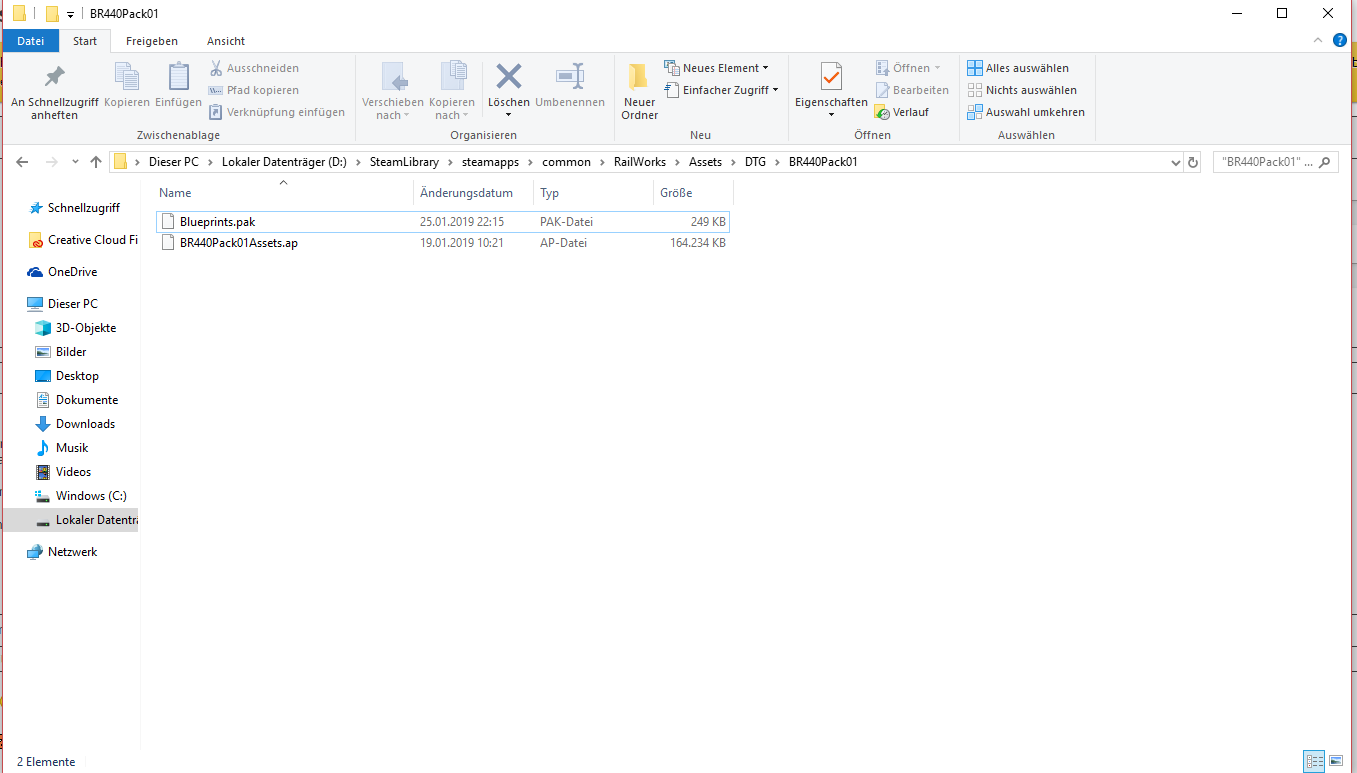The image size is (1357, 773).
Task: Click Assets in address path
Action: point(705,162)
